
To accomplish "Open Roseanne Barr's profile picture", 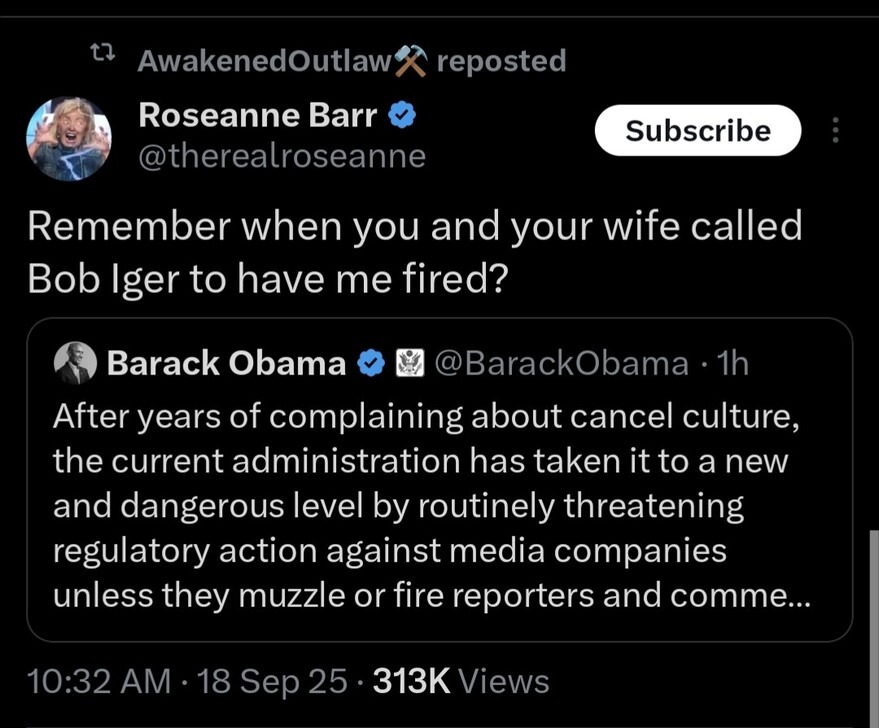I will point(68,138).
